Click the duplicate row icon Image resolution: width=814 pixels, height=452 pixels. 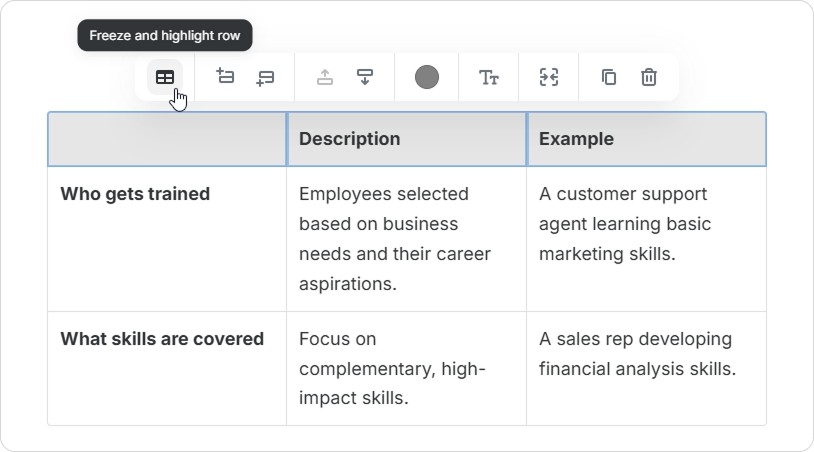(x=609, y=77)
